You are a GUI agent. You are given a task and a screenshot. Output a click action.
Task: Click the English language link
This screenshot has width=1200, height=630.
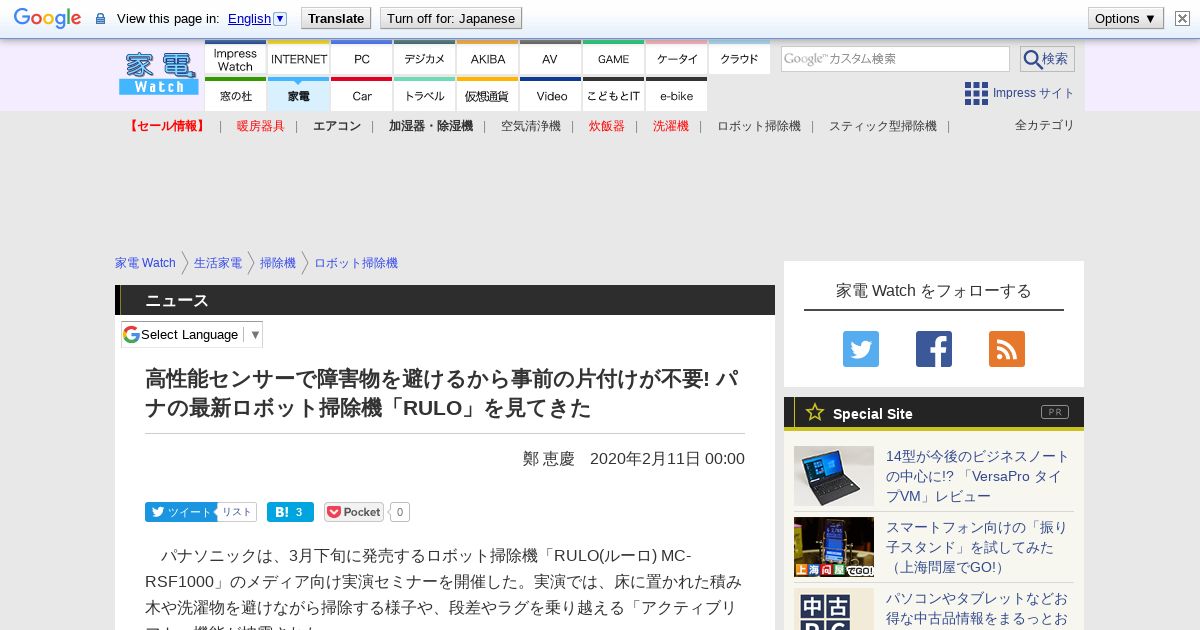pyautogui.click(x=249, y=18)
